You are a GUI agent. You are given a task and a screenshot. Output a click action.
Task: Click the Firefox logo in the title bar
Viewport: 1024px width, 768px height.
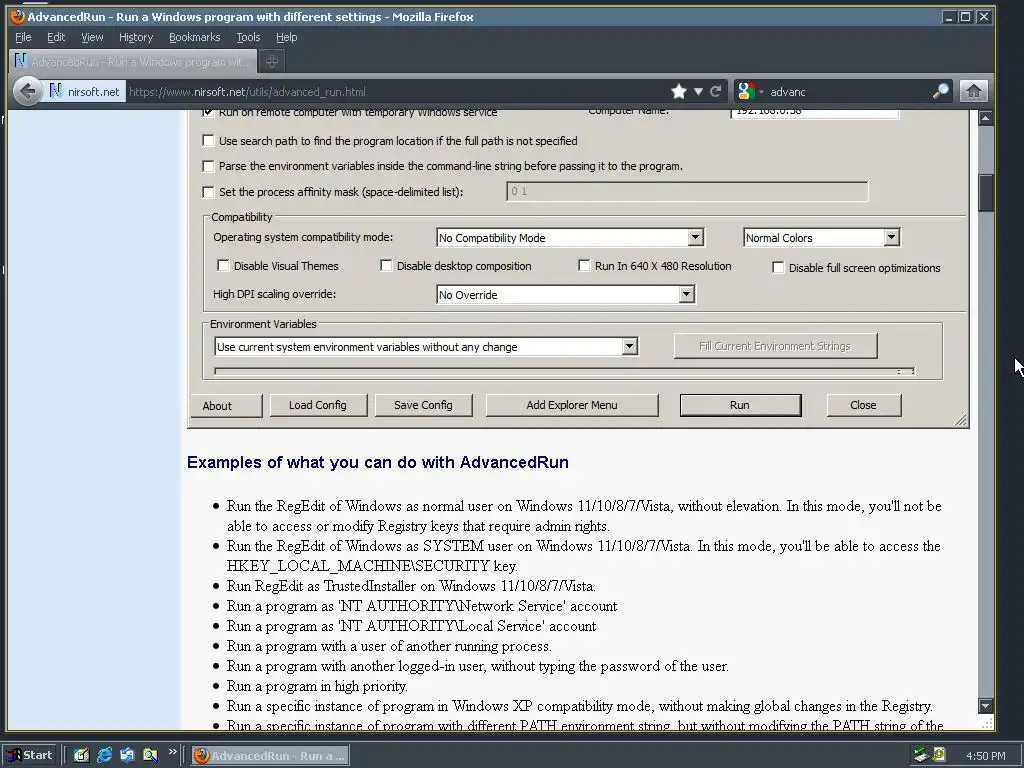[17, 16]
